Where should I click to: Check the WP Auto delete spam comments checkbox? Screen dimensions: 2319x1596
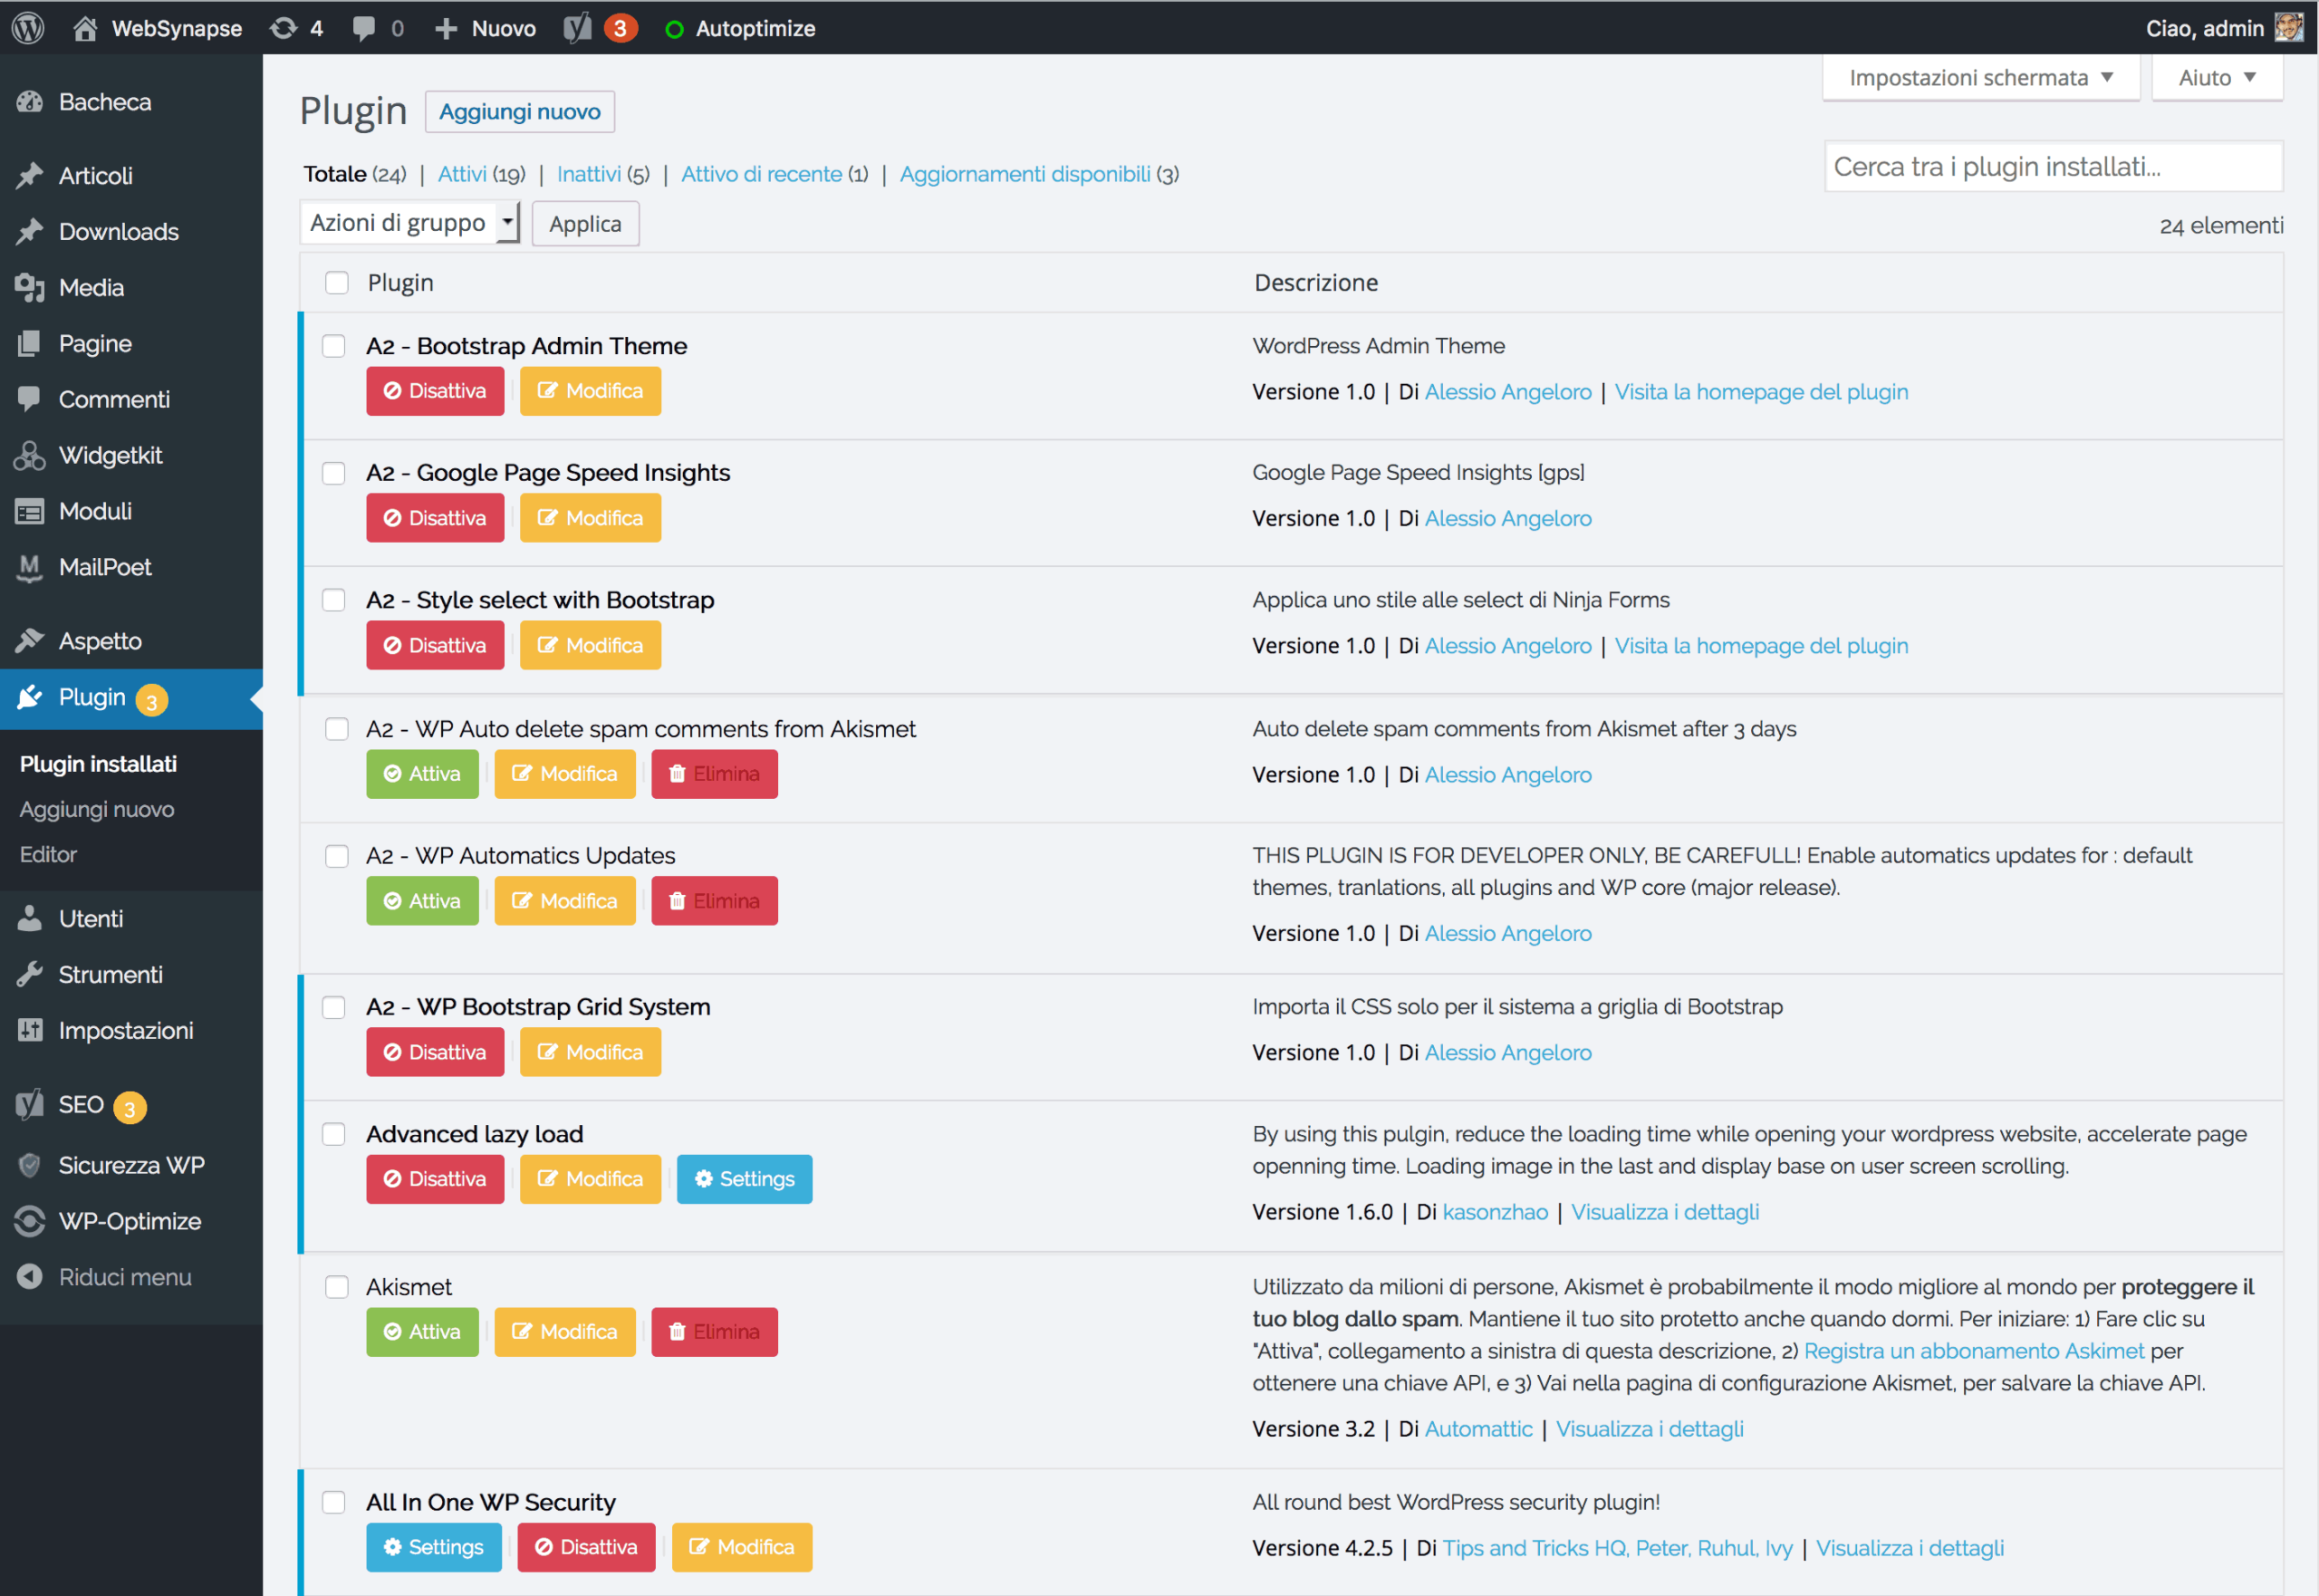(x=337, y=729)
